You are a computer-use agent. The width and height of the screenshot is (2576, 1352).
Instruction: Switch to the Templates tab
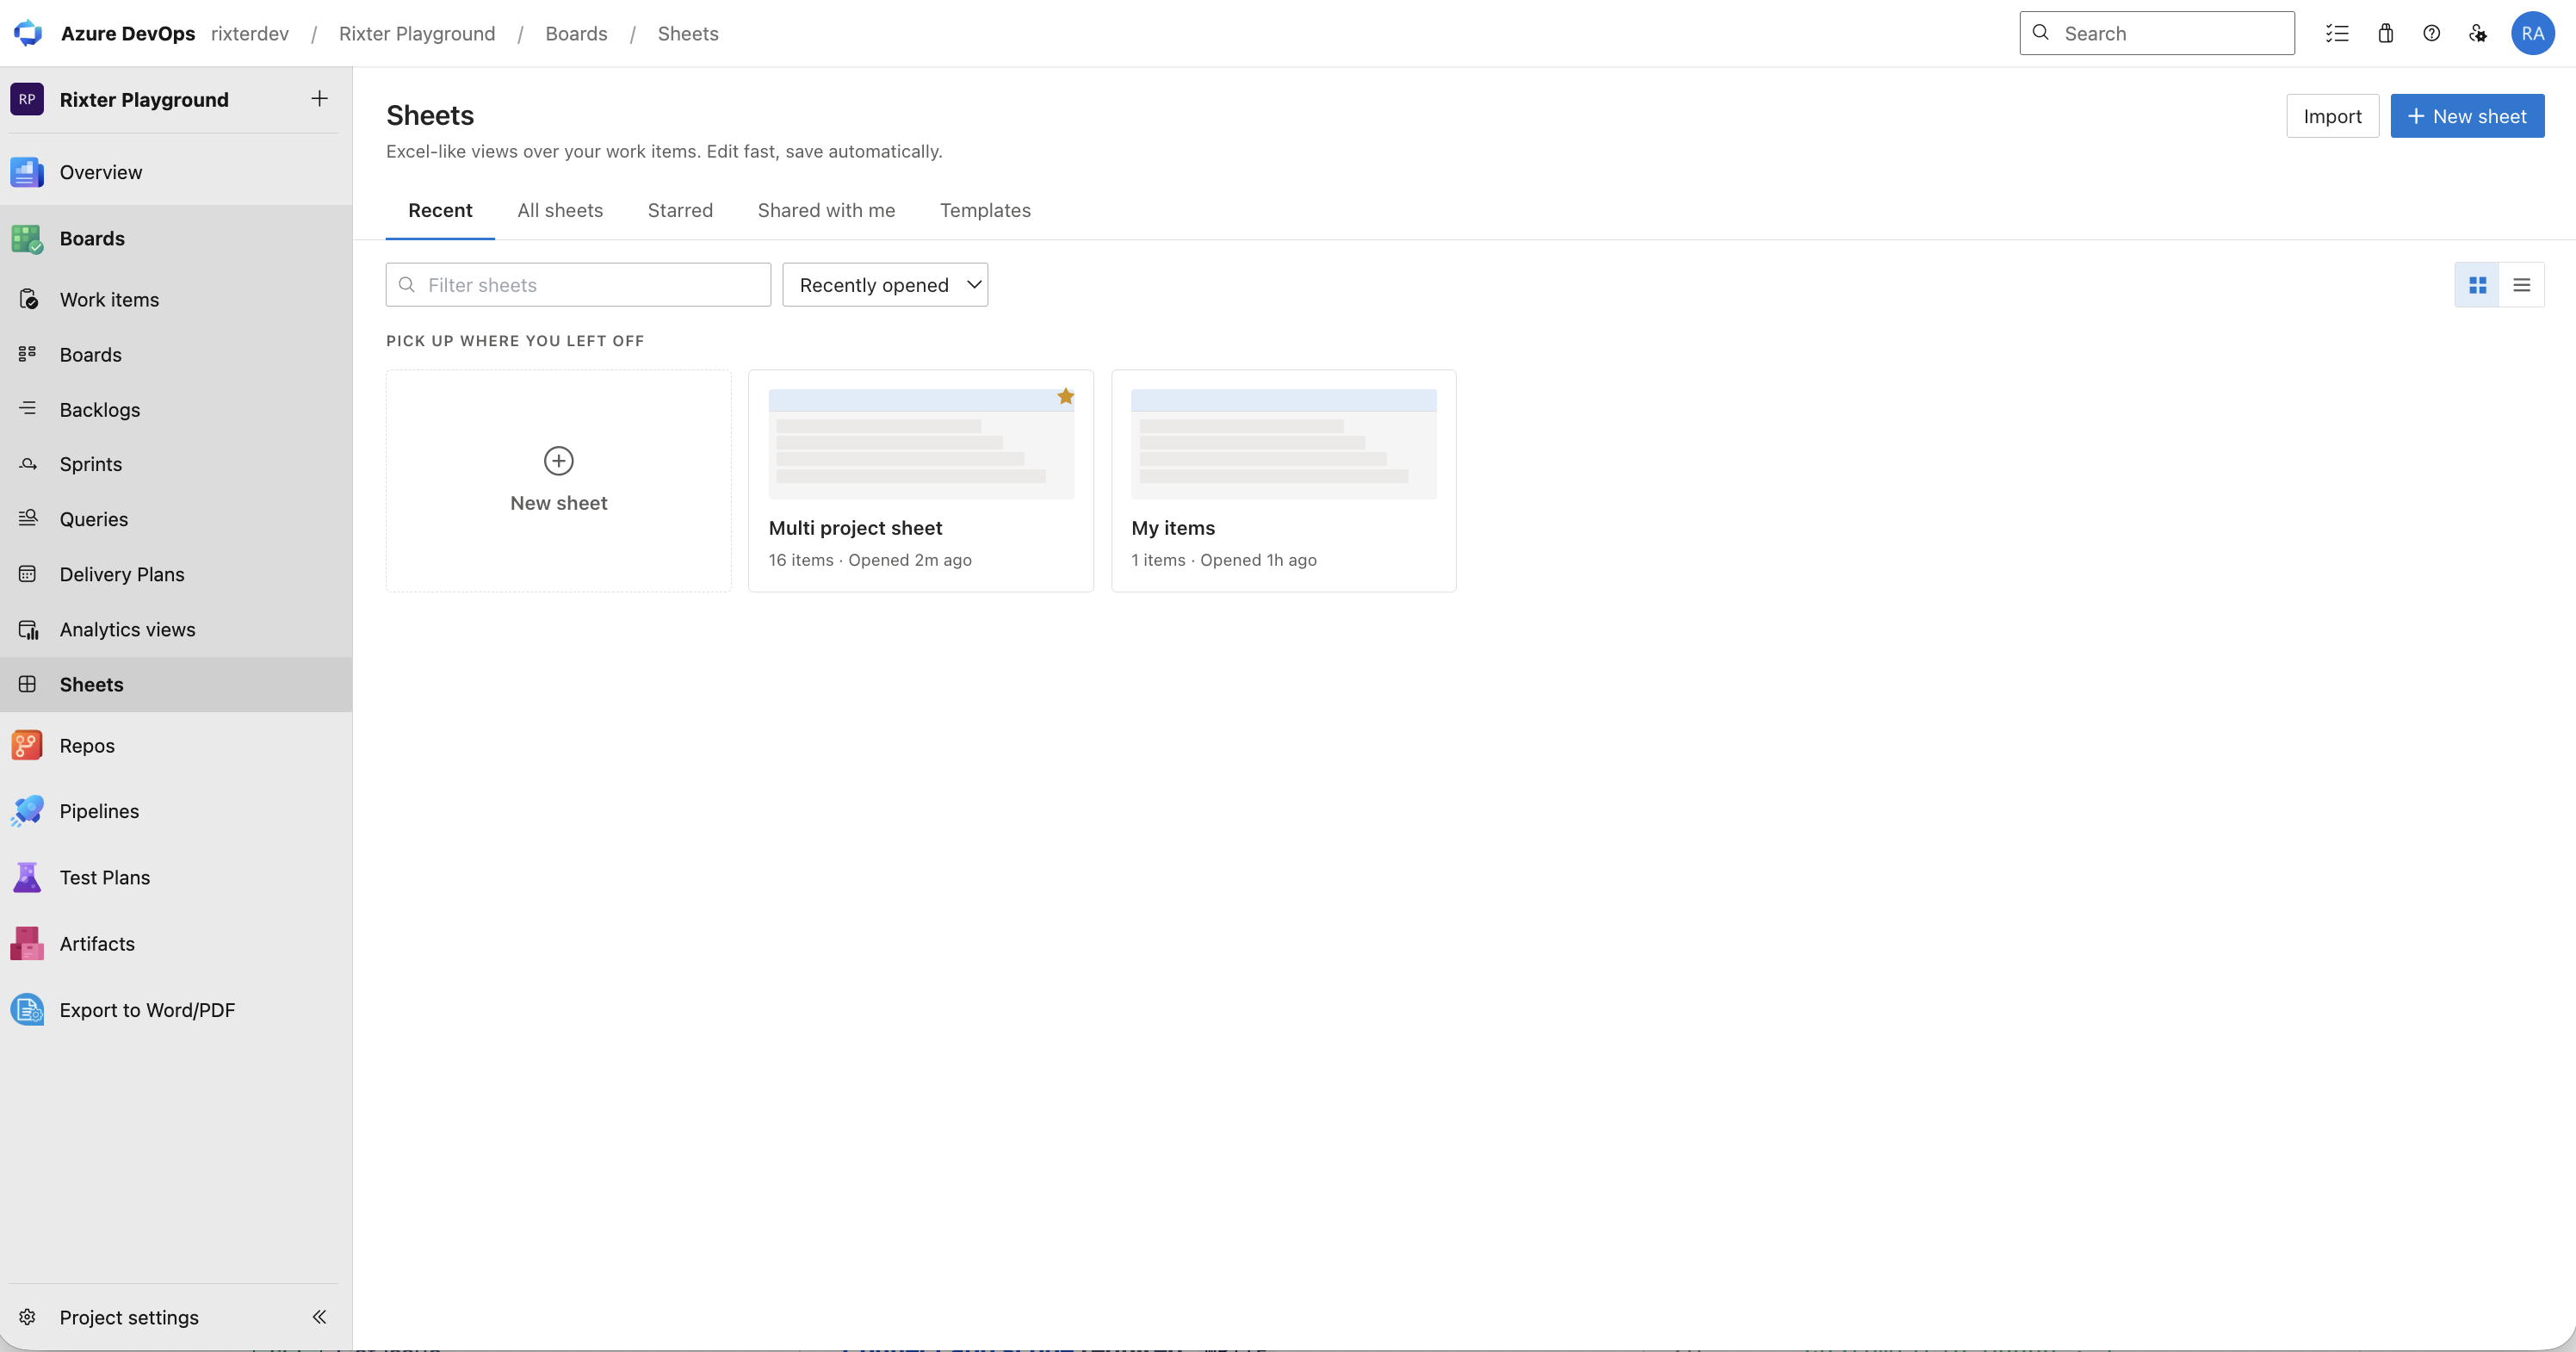[x=985, y=210]
